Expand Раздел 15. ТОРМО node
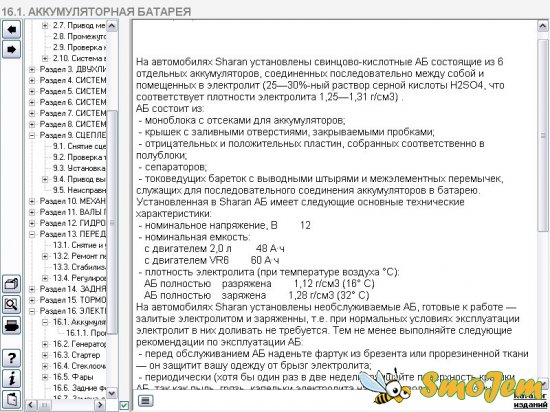550x412 pixels. pos(32,300)
